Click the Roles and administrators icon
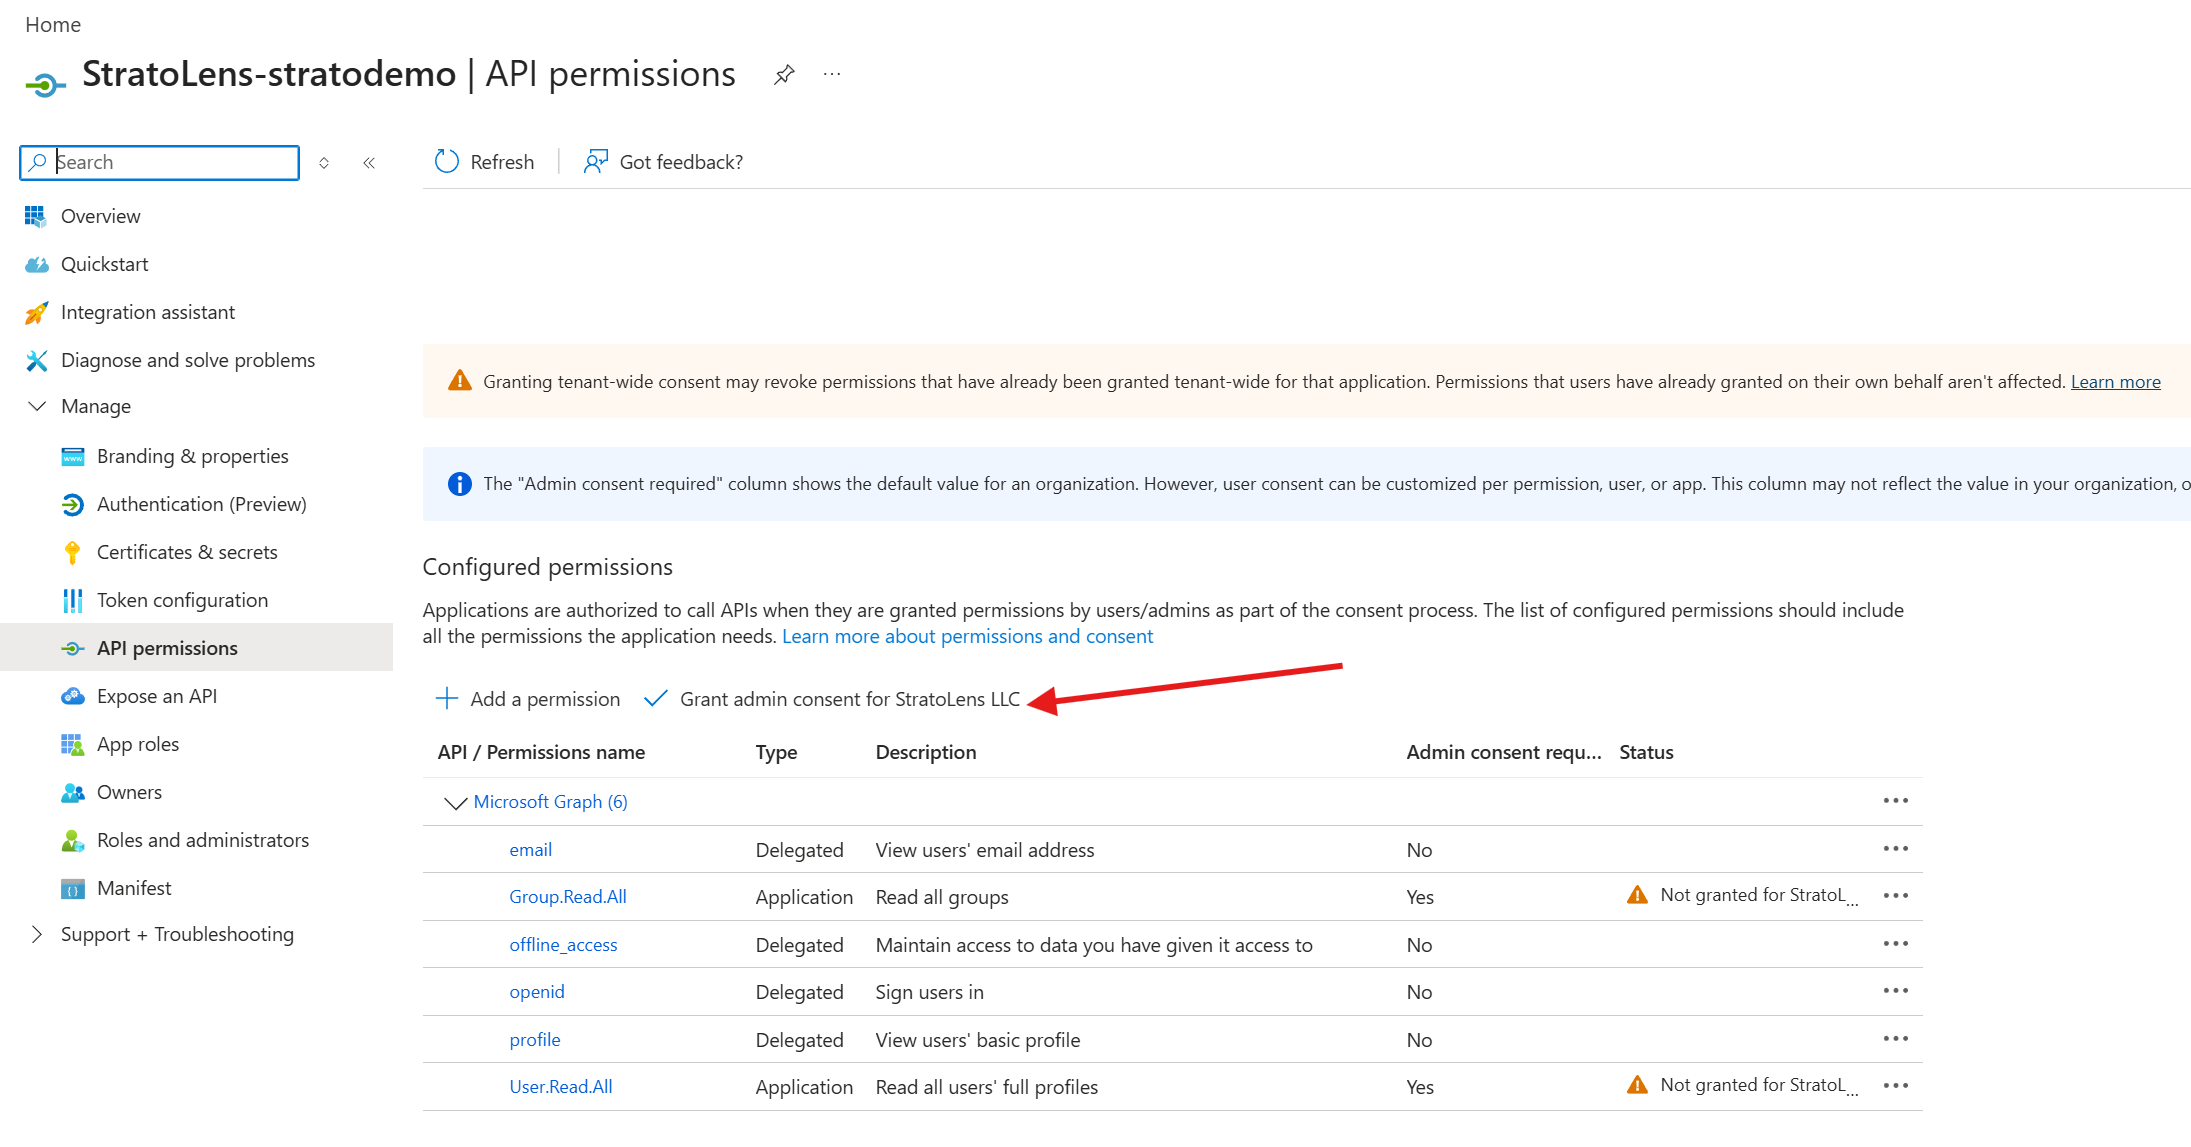Viewport: 2191px width, 1147px height. pos(73,841)
